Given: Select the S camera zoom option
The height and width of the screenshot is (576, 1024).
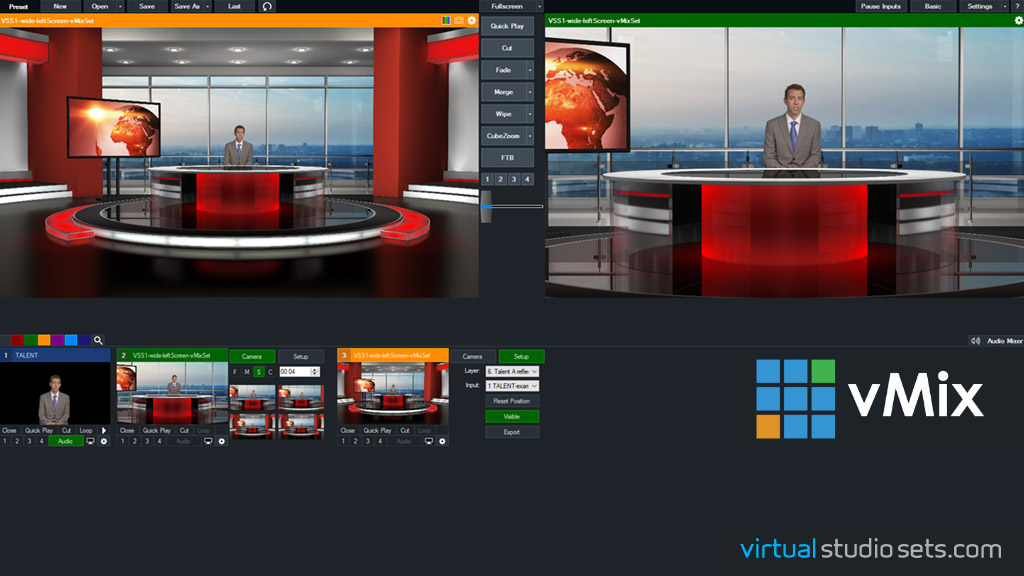Looking at the screenshot, I should [x=259, y=372].
